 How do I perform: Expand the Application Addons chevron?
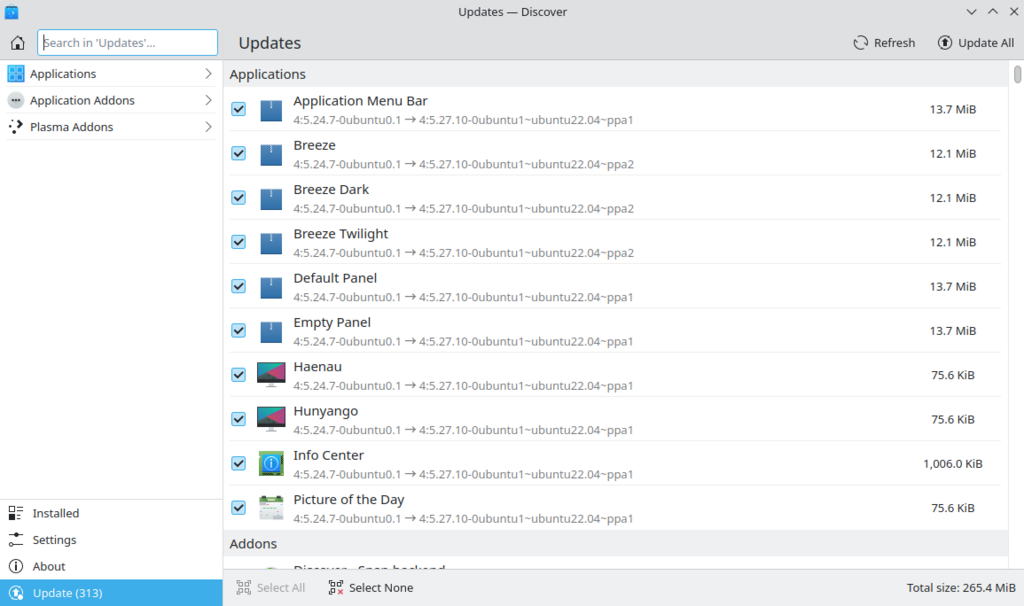coord(208,100)
